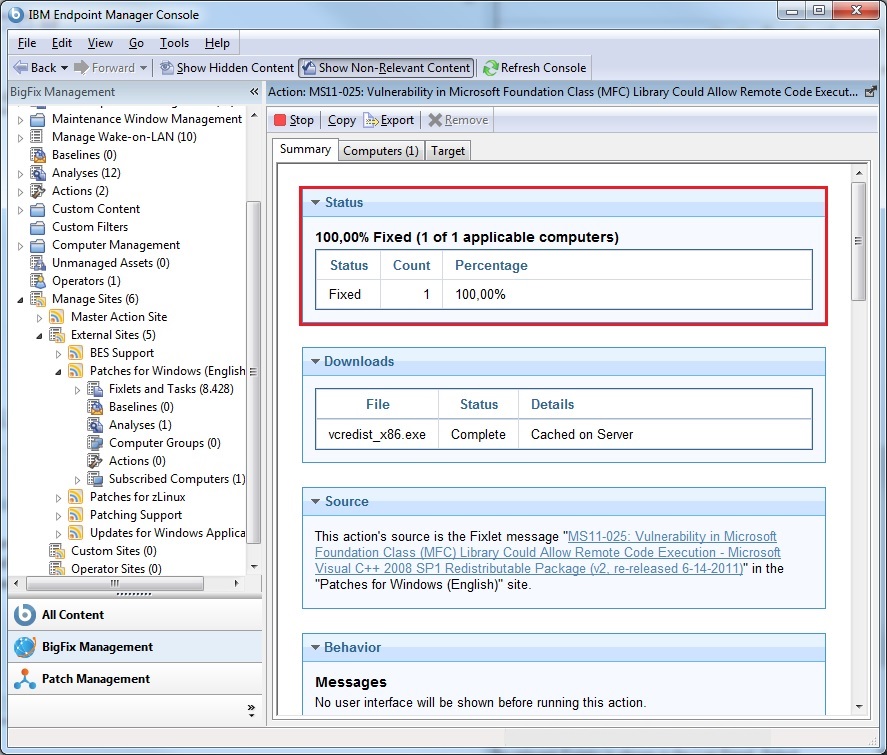The height and width of the screenshot is (755, 887).
Task: Open the MS11-025 Fixlet message link
Action: 548,552
